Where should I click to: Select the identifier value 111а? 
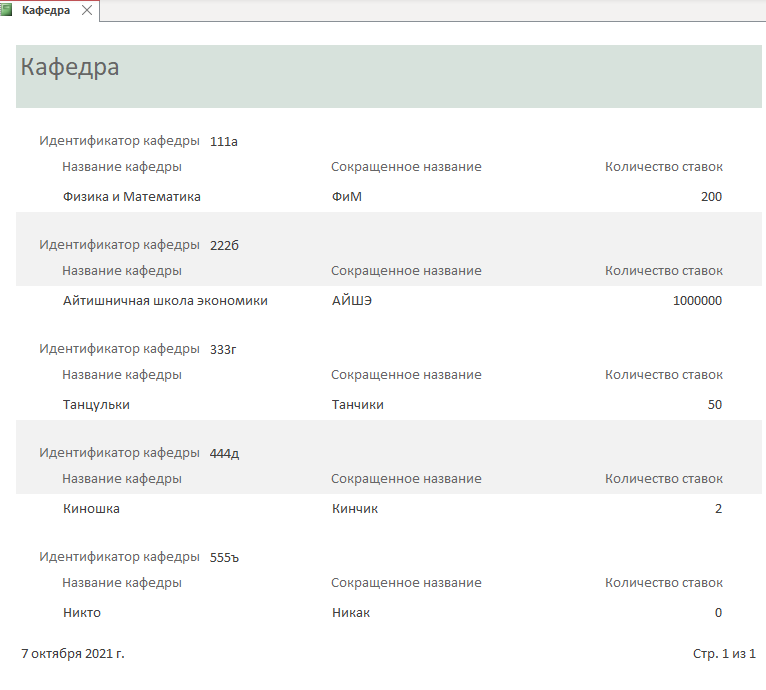click(x=224, y=142)
